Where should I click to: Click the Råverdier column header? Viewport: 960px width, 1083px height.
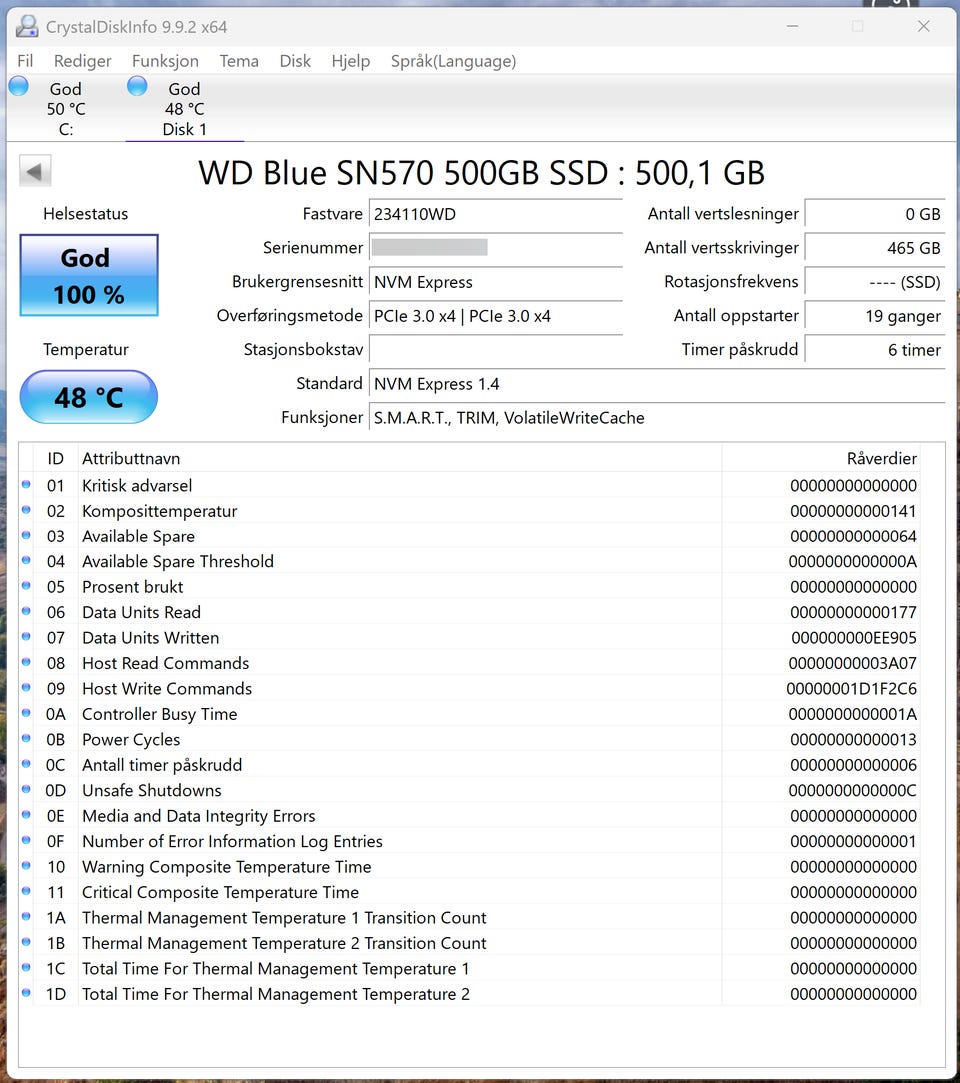coord(821,458)
